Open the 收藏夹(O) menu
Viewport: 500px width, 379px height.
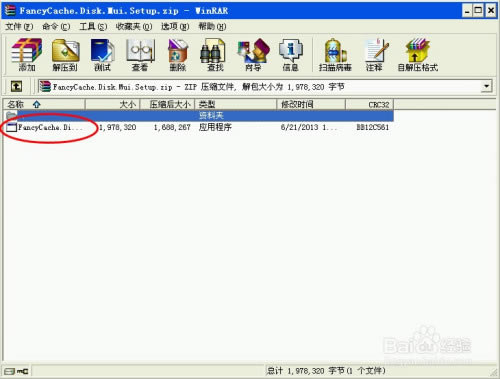click(134, 26)
